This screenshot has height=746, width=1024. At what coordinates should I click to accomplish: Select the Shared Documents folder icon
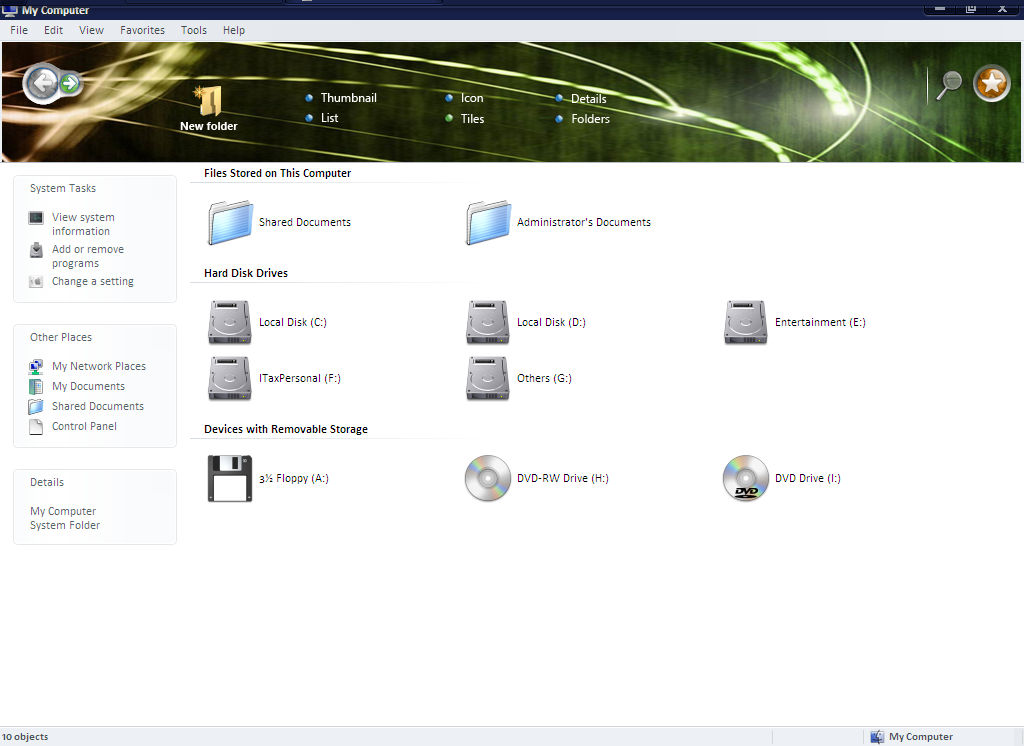point(230,222)
